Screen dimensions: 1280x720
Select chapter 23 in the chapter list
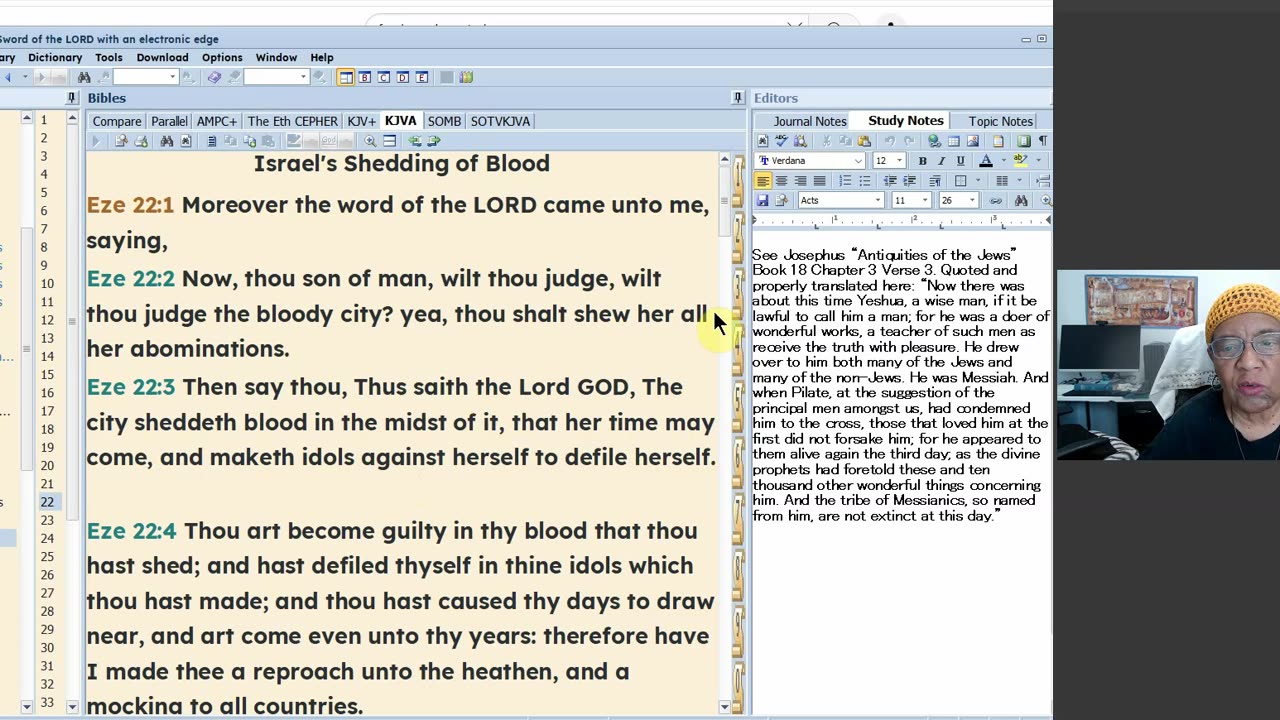pyautogui.click(x=47, y=520)
